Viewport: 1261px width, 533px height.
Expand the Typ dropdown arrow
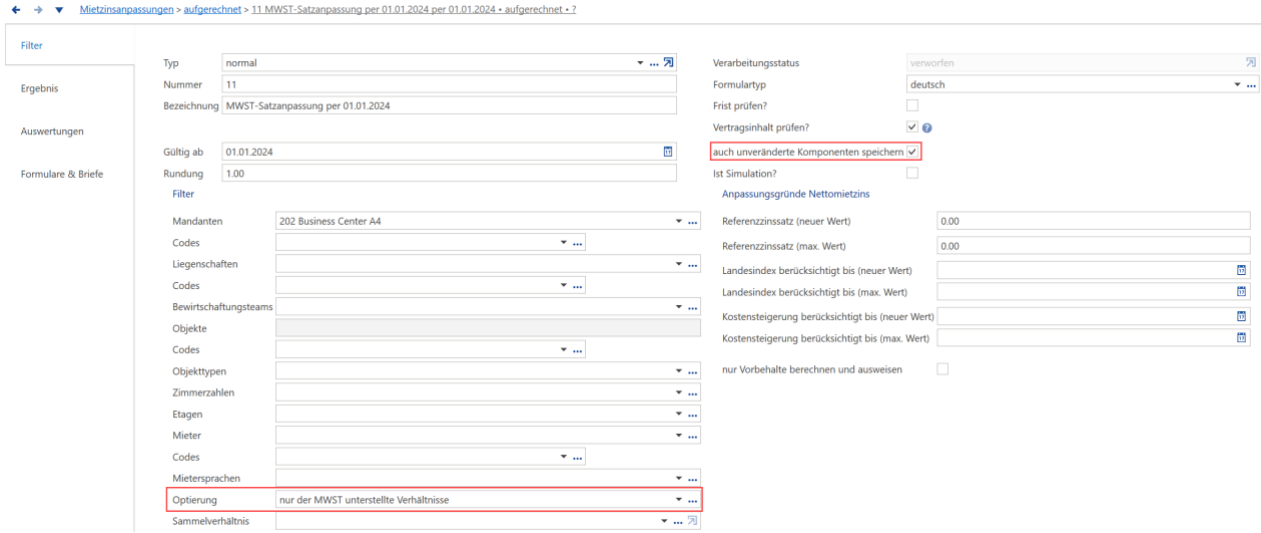[641, 64]
